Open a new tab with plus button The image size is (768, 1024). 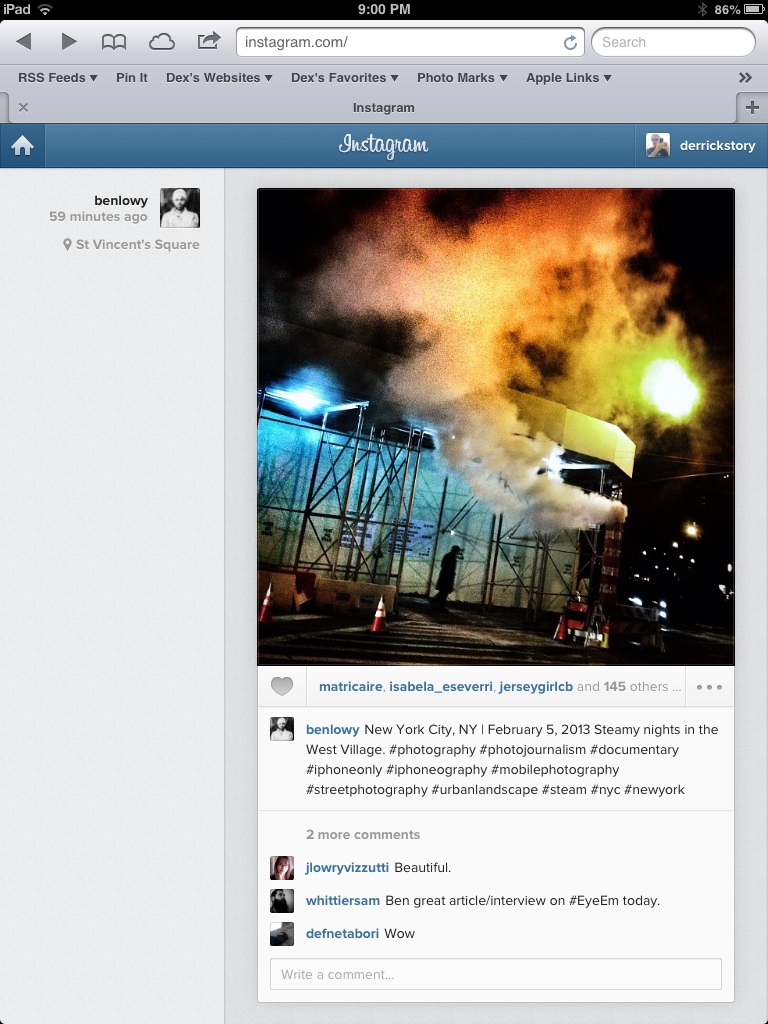[x=752, y=108]
